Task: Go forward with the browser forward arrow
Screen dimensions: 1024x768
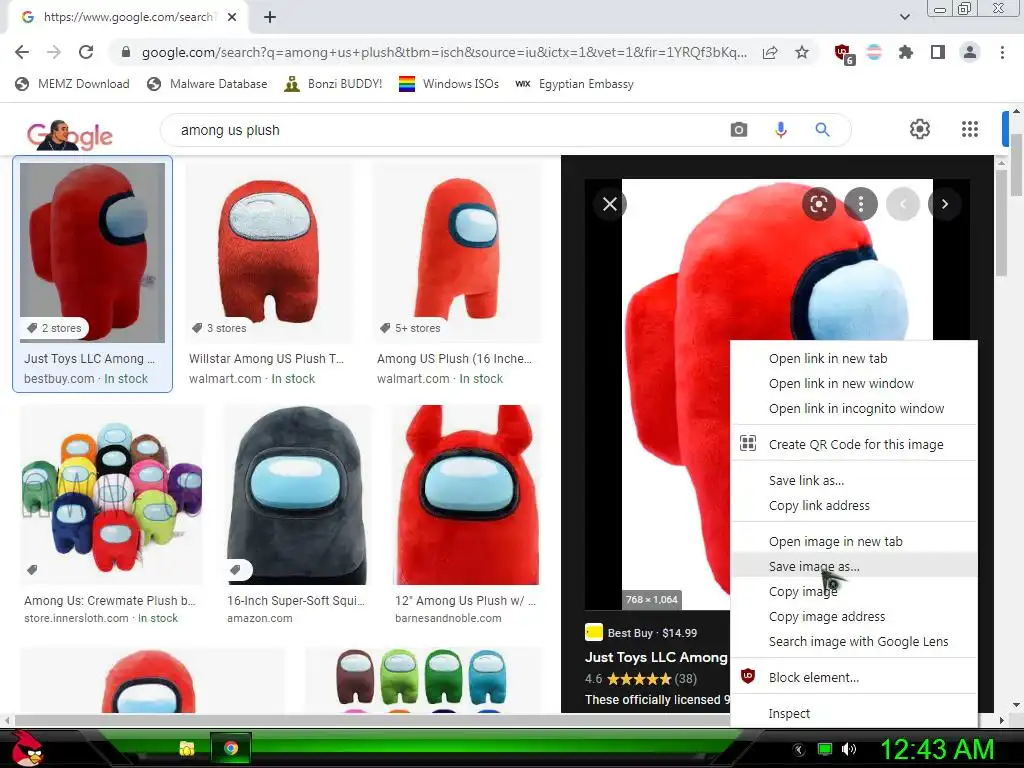Action: pyautogui.click(x=54, y=52)
